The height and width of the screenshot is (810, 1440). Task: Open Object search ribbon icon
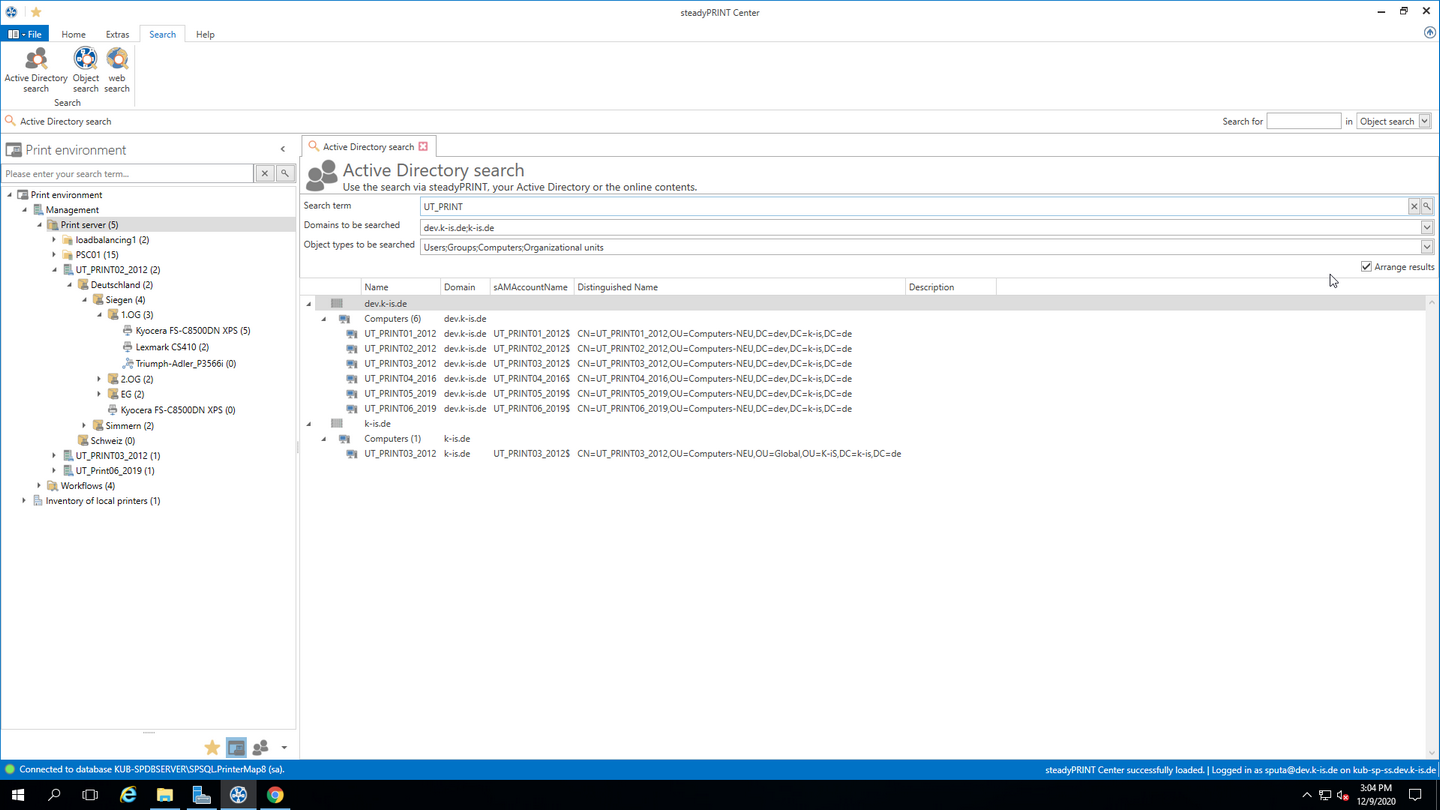(x=86, y=70)
